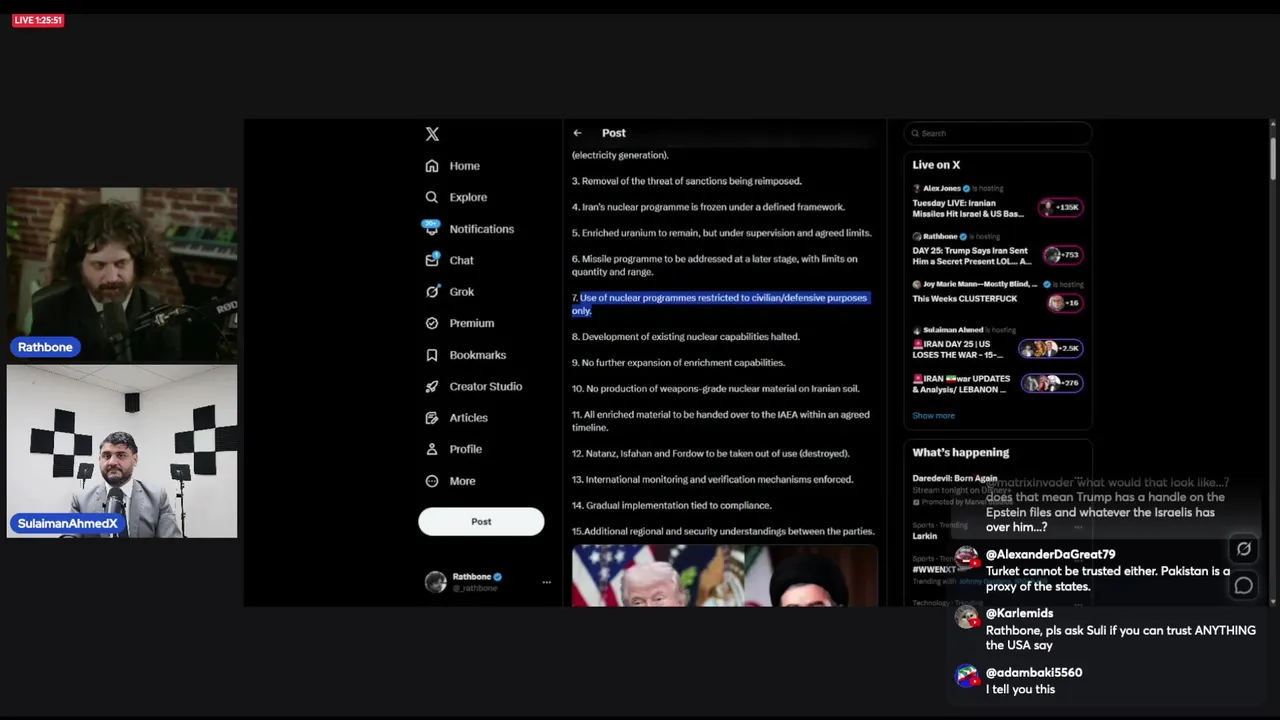Open the Daredevil: Born Again trend
1280x720 pixels.
click(x=955, y=479)
